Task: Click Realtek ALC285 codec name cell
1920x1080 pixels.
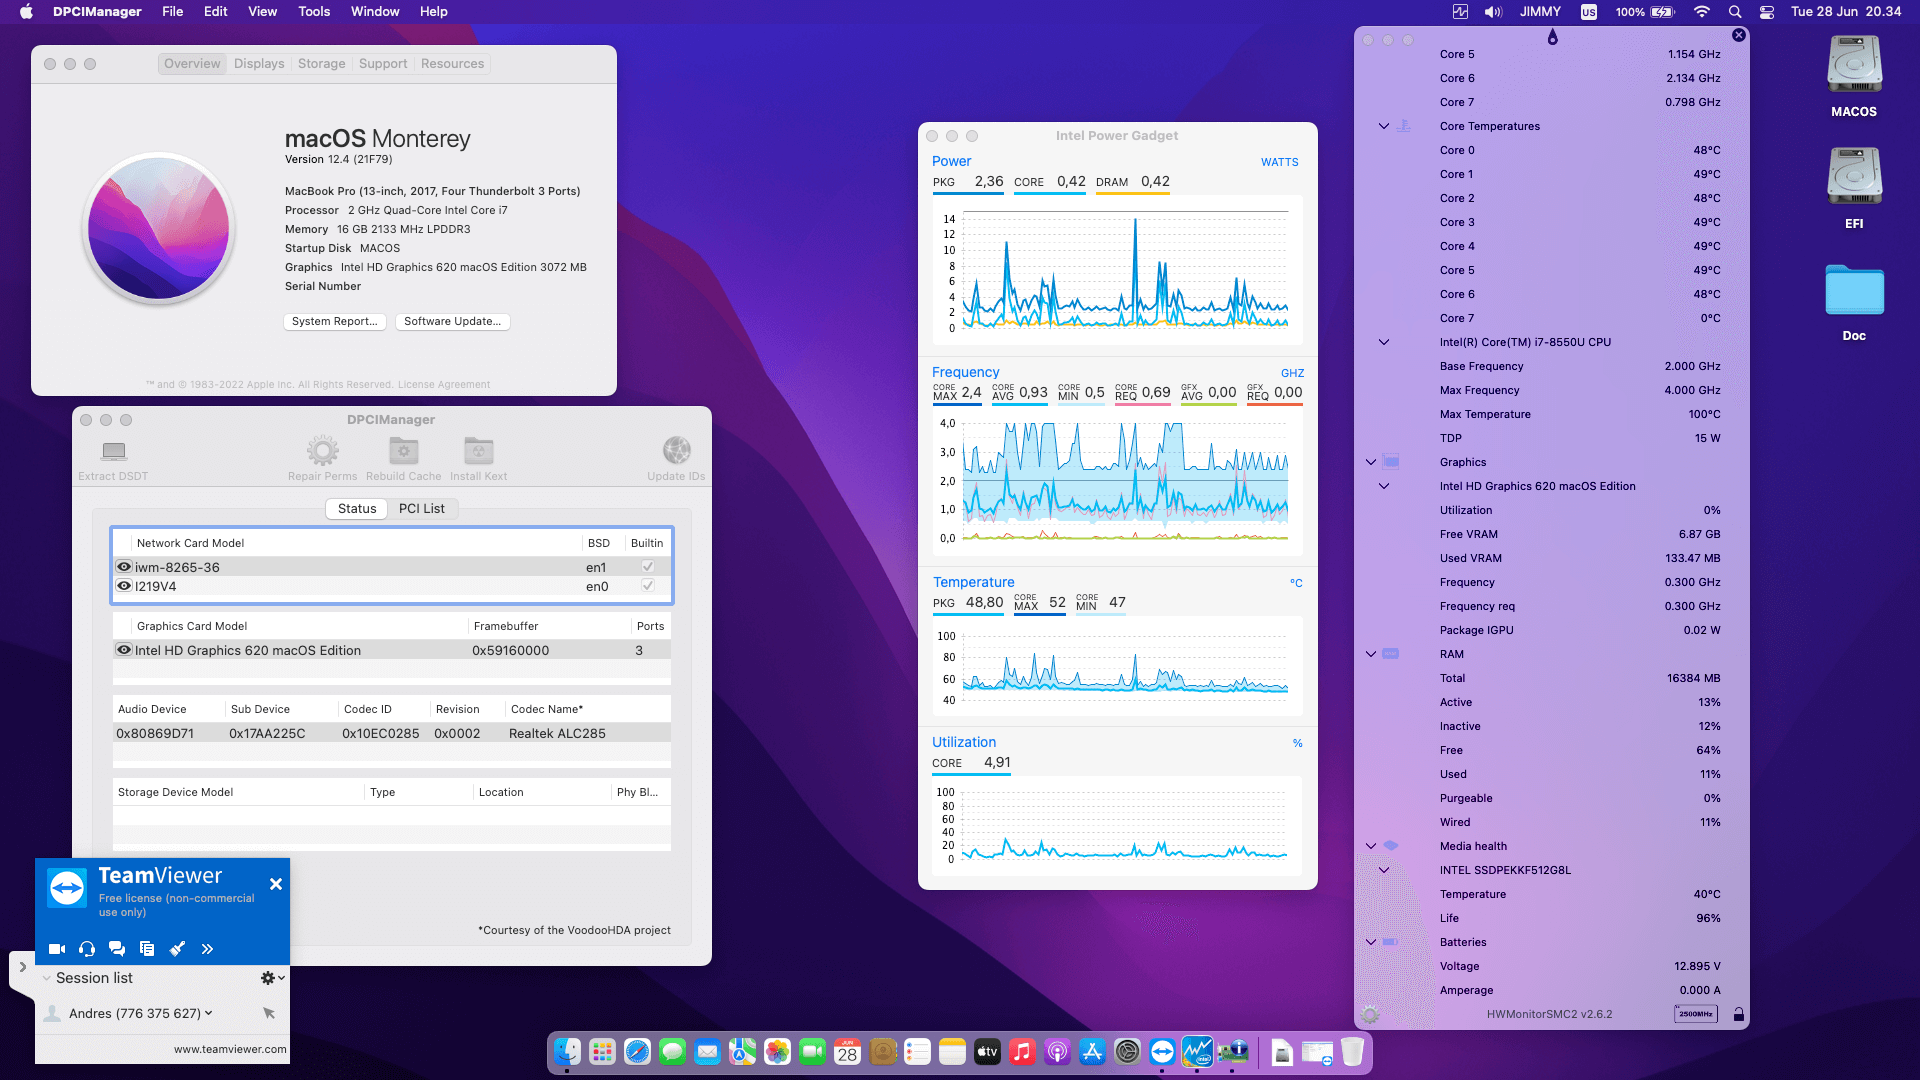Action: [x=557, y=733]
